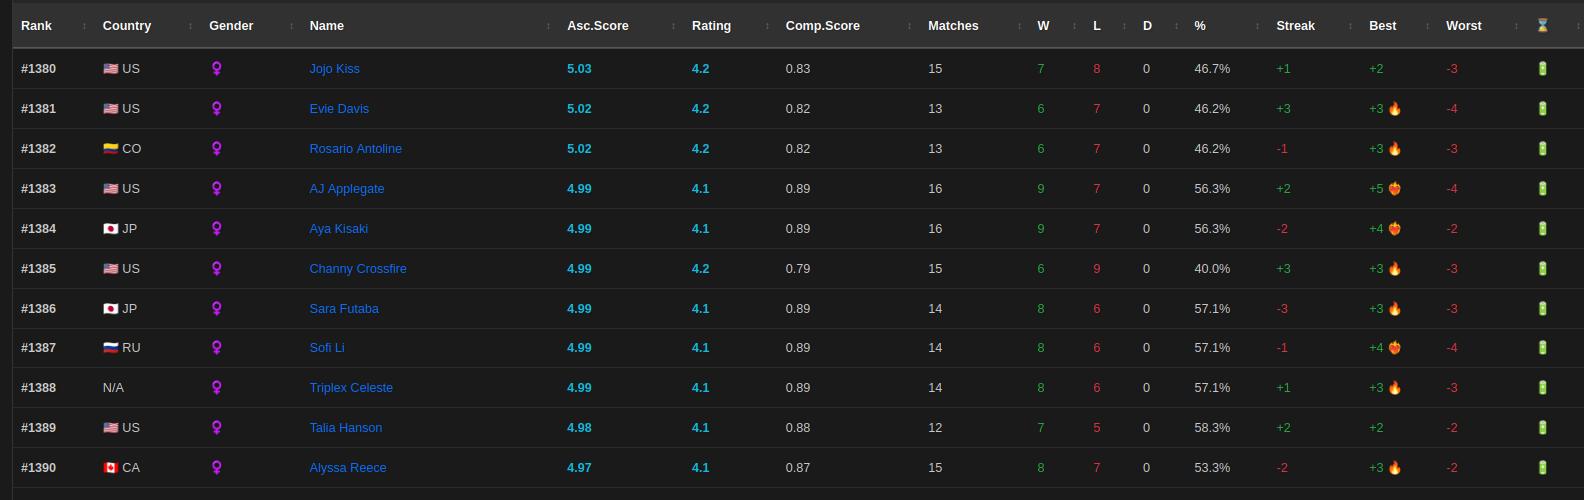Screen dimensions: 1584x500
Task: Click the gender icon in AJ Applegate row
Action: click(216, 189)
